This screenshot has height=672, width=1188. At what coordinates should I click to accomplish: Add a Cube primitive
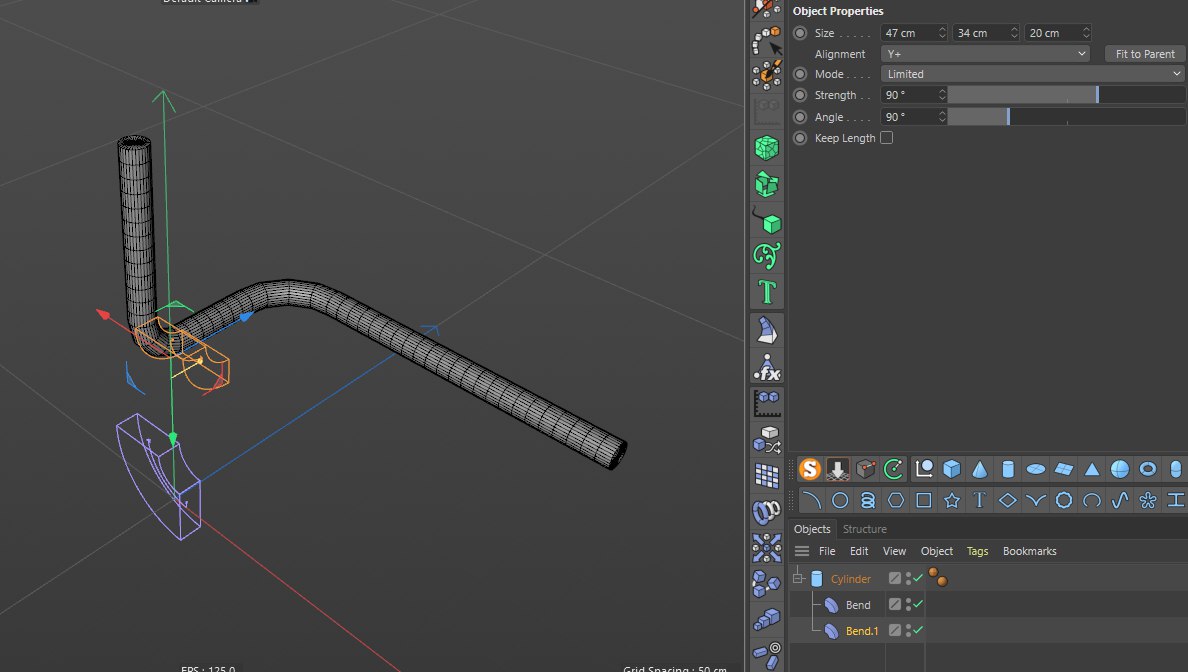point(952,470)
